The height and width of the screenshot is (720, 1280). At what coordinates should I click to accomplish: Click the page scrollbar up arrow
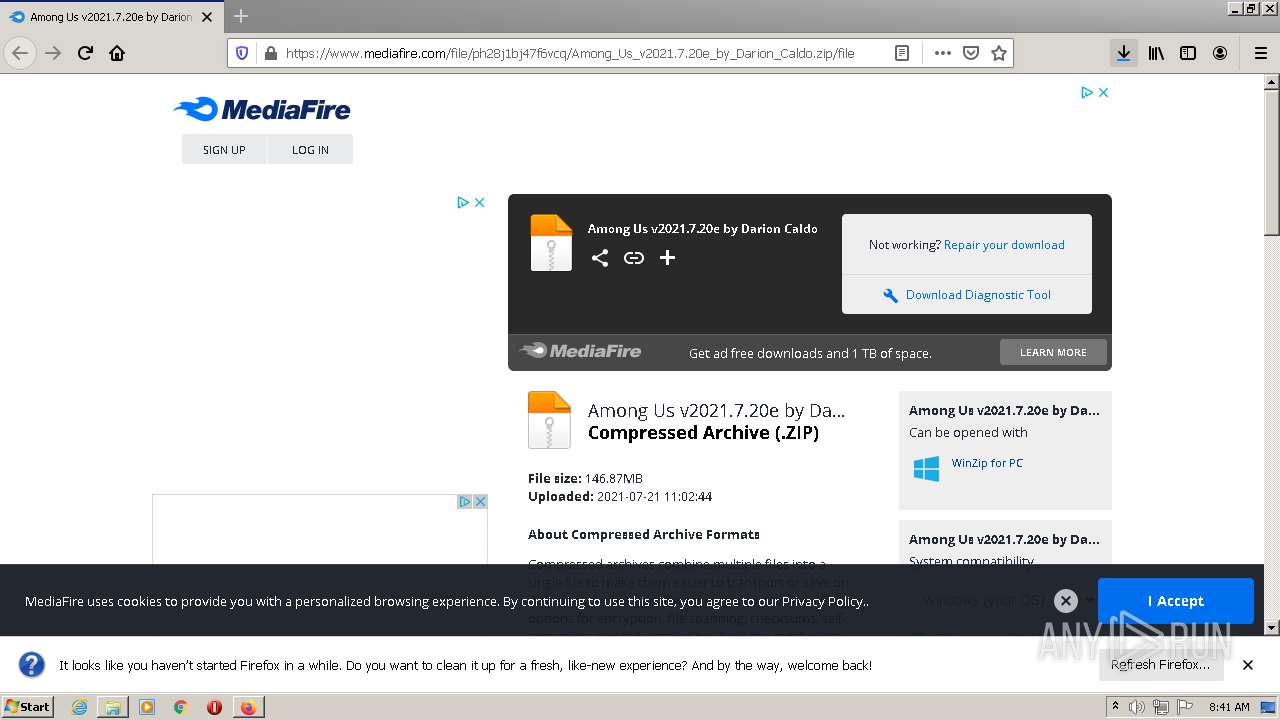(x=1272, y=83)
